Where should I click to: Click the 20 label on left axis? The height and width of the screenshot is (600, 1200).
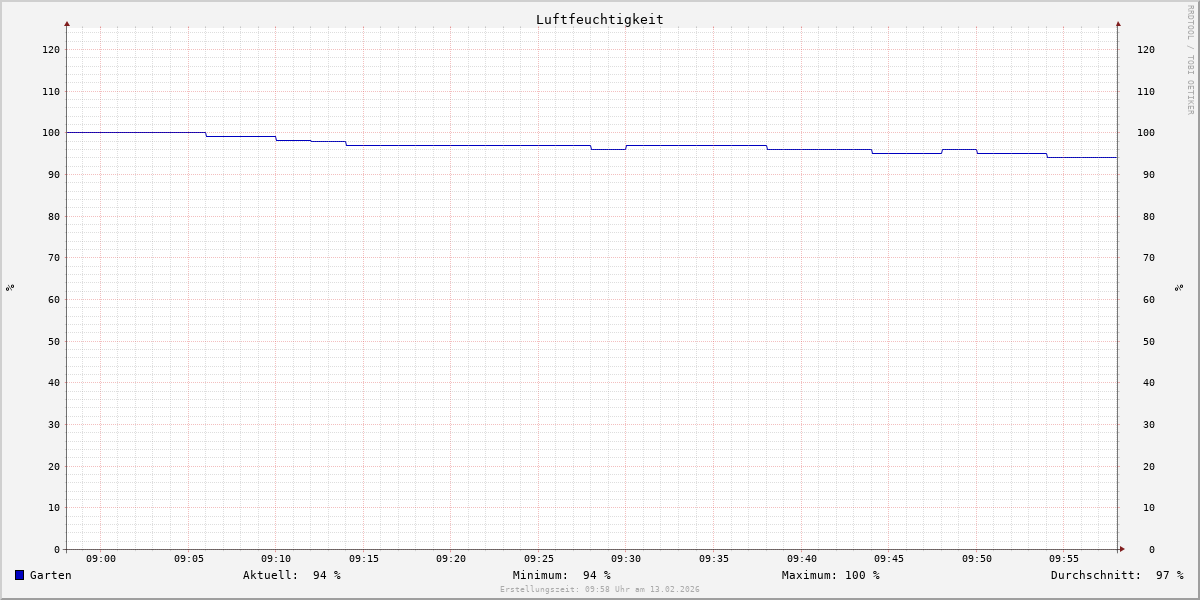54,466
